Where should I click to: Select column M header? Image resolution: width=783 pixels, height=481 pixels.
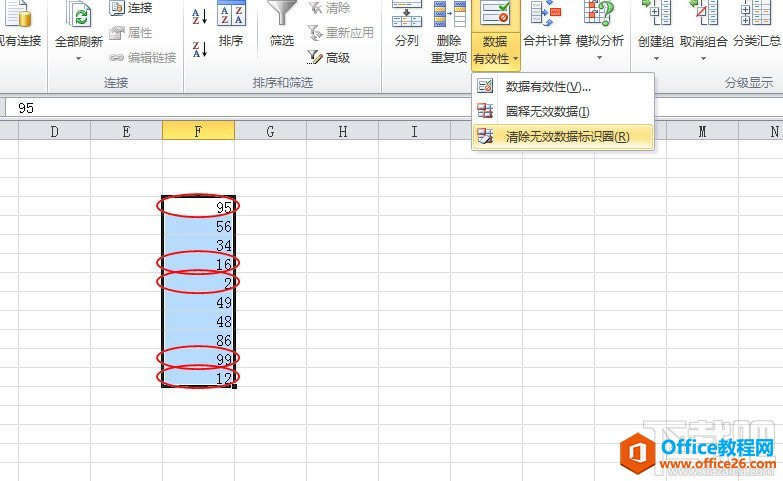point(702,131)
